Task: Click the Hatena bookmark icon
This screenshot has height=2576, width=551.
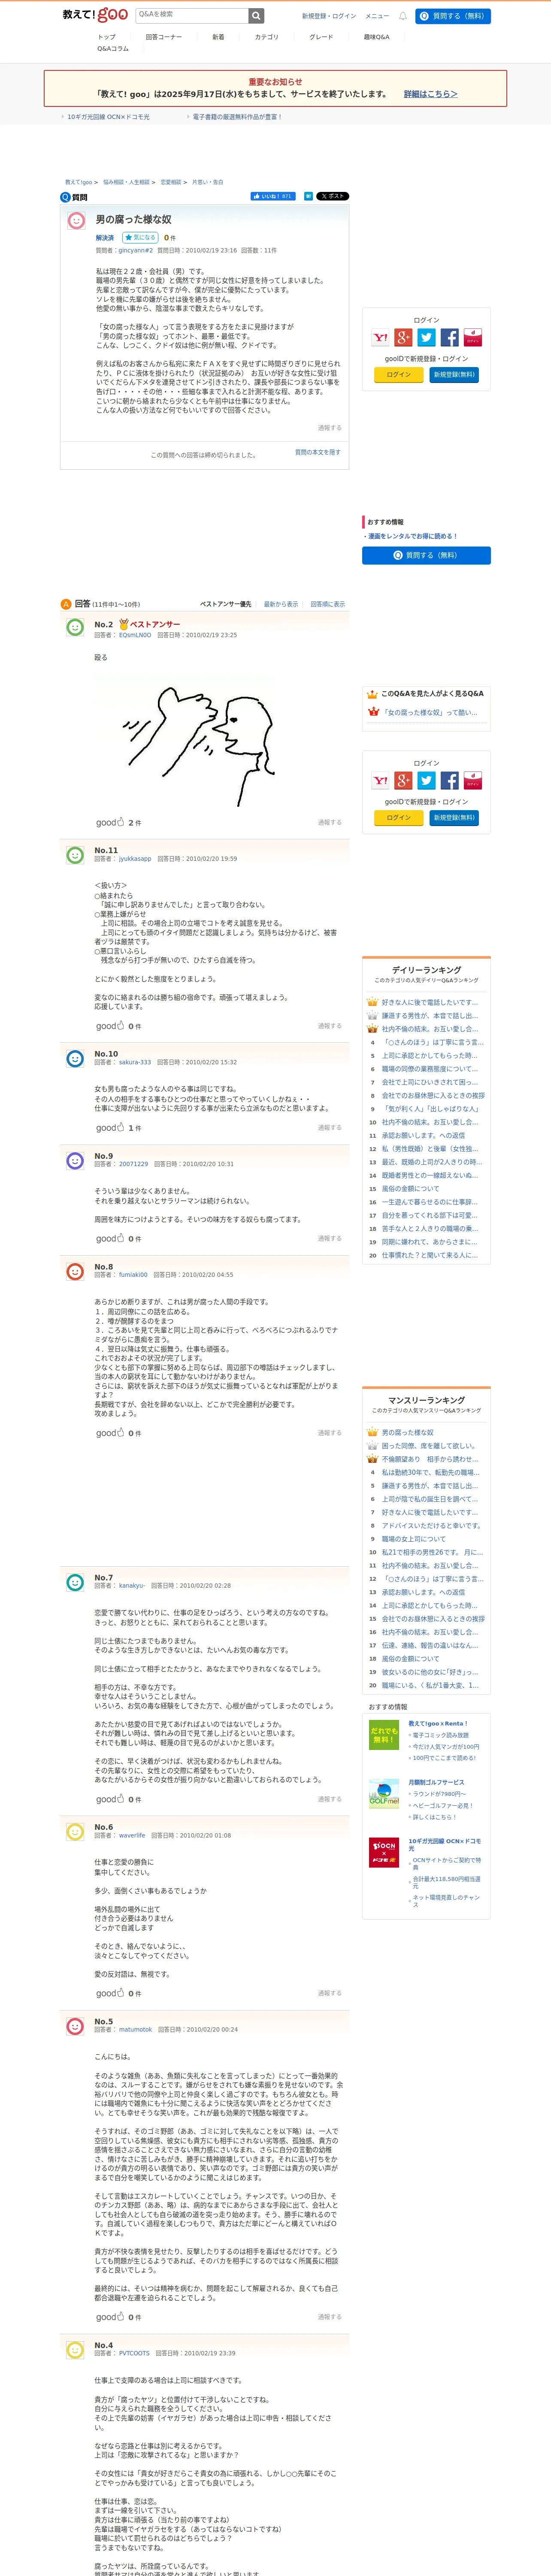Action: coord(308,196)
